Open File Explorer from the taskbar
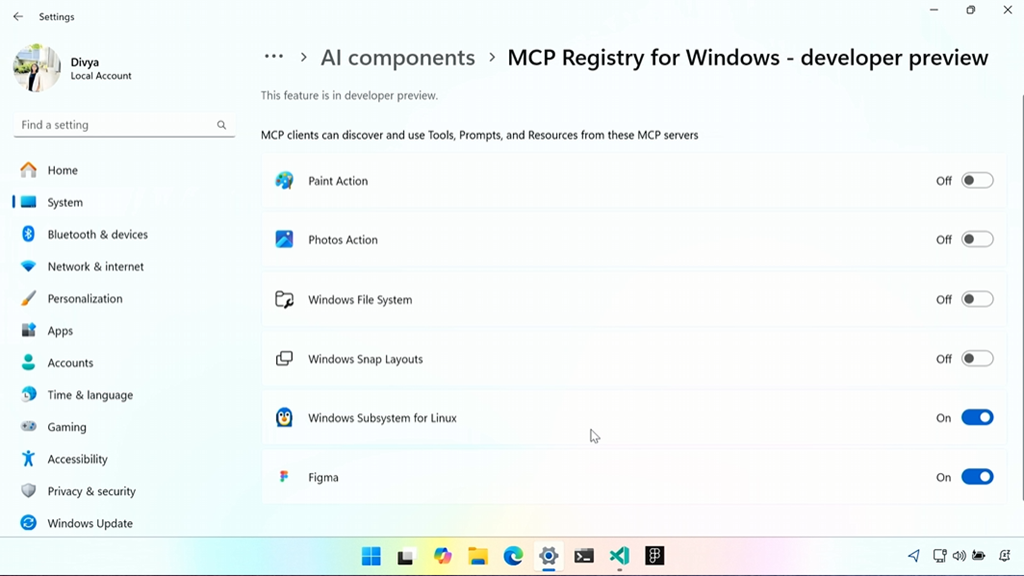The width and height of the screenshot is (1024, 576). point(477,556)
